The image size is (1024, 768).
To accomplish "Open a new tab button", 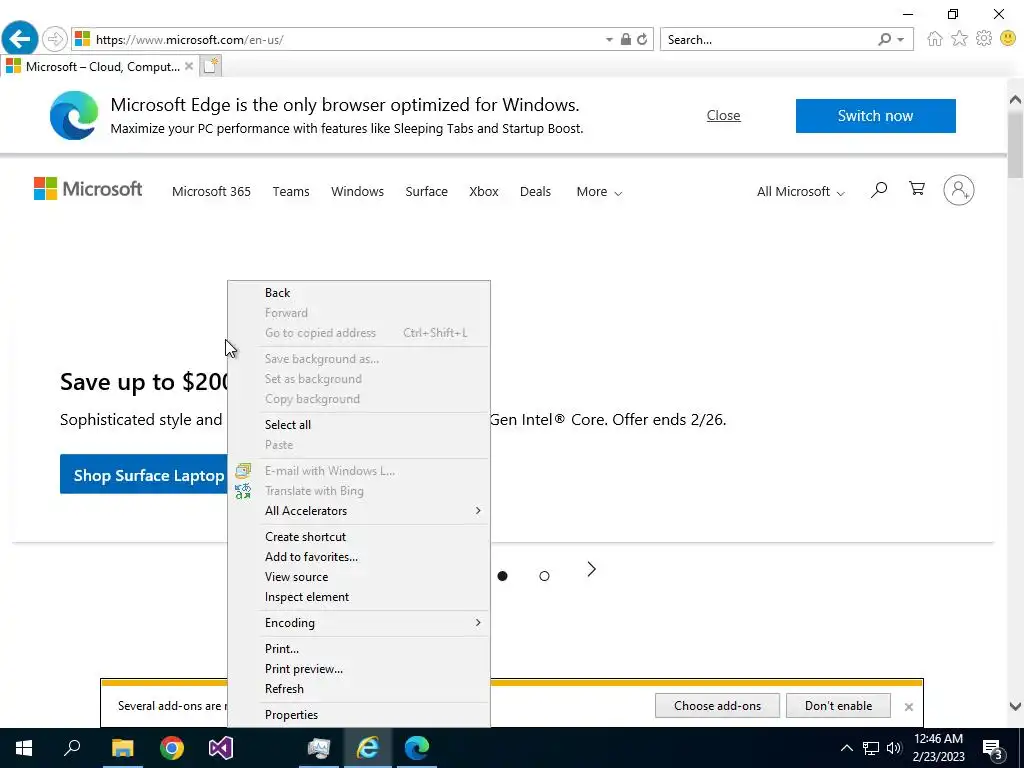I will pyautogui.click(x=210, y=66).
